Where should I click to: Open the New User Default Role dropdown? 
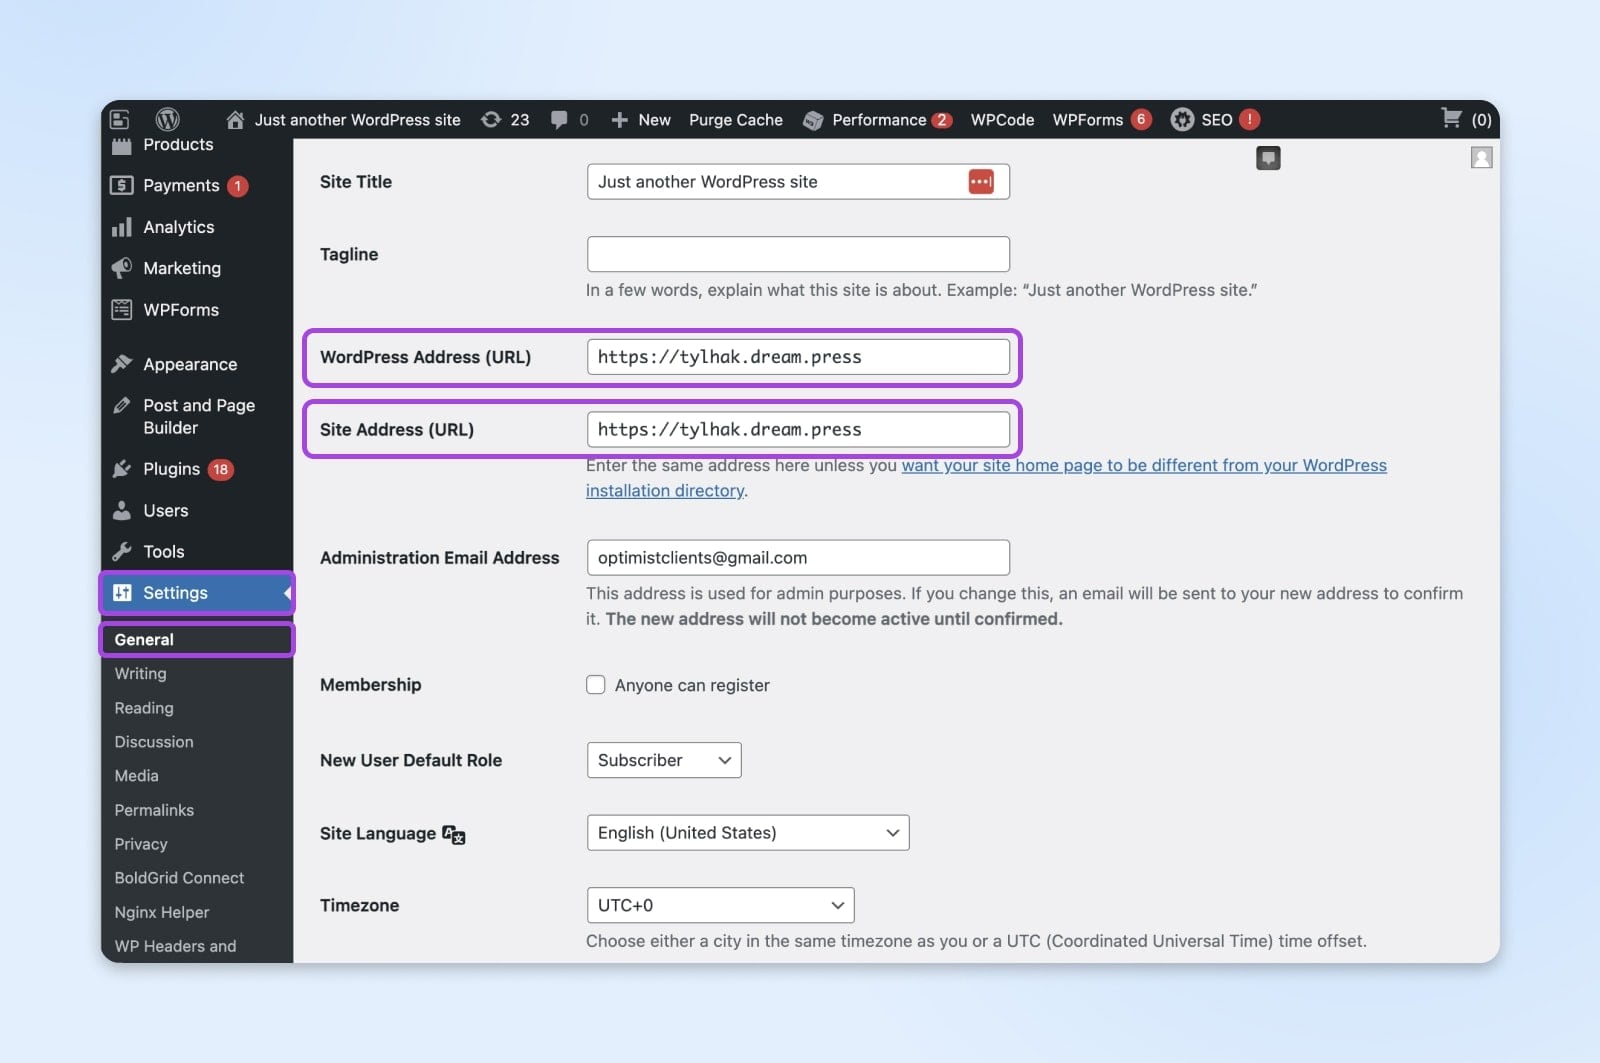point(663,760)
